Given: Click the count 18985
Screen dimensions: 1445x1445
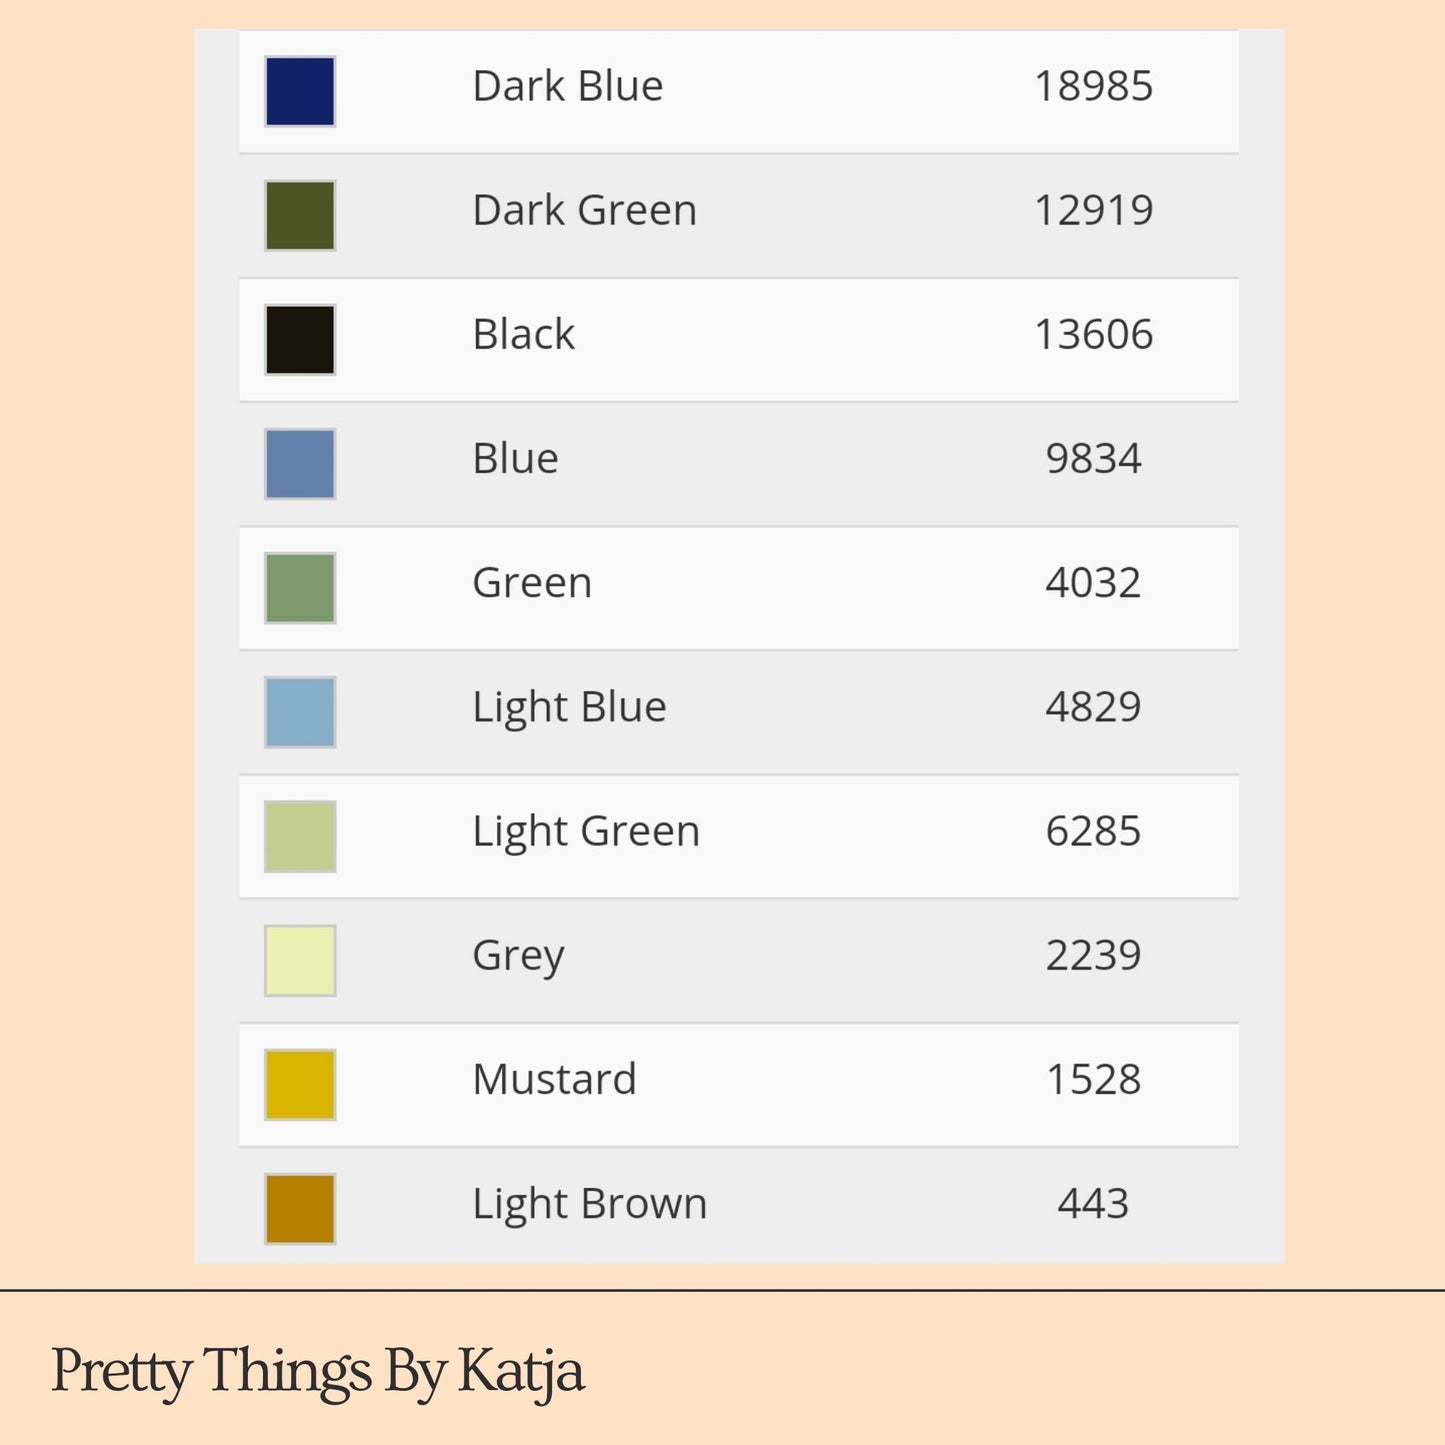Looking at the screenshot, I should (x=1094, y=86).
